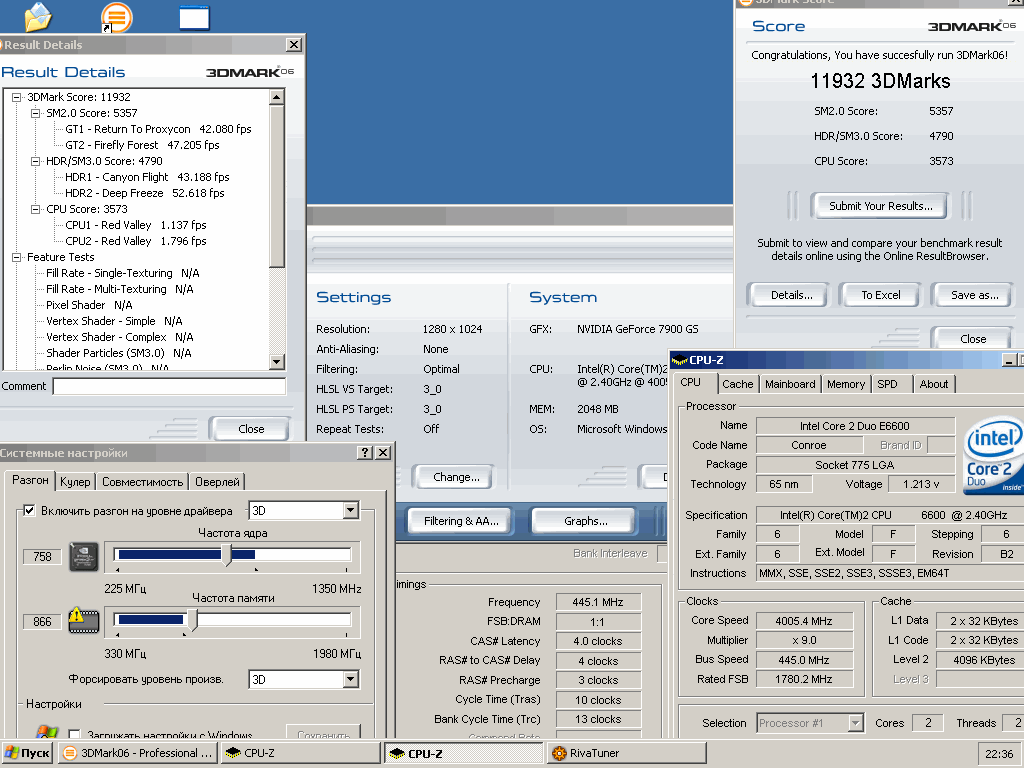This screenshot has width=1024, height=768.
Task: Switch to RivaTuner in the taskbar
Action: 627,753
